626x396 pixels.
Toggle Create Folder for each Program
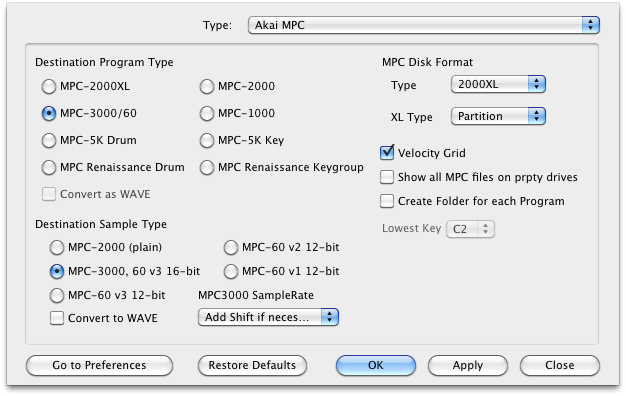click(387, 201)
